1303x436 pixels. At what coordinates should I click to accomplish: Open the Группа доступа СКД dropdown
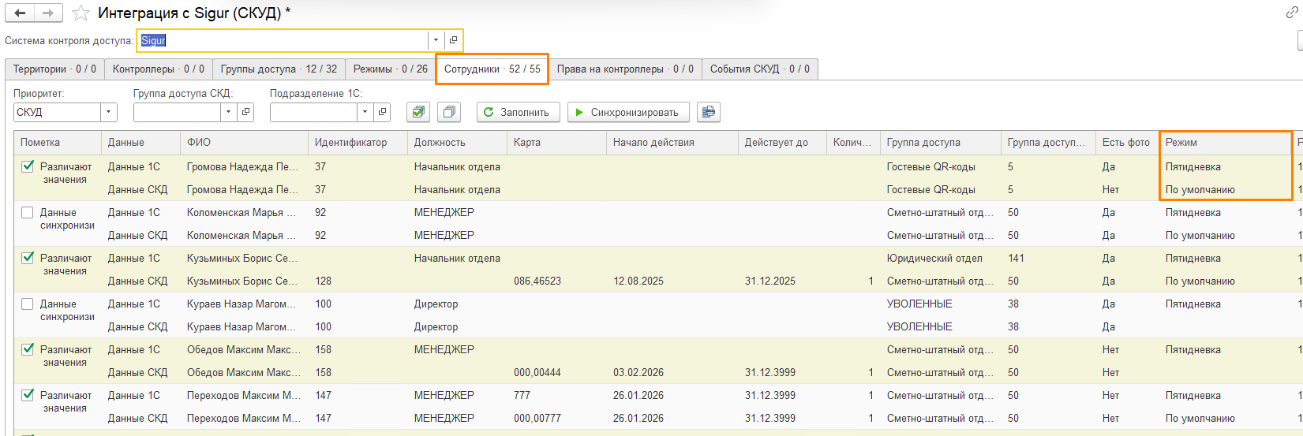(x=229, y=112)
